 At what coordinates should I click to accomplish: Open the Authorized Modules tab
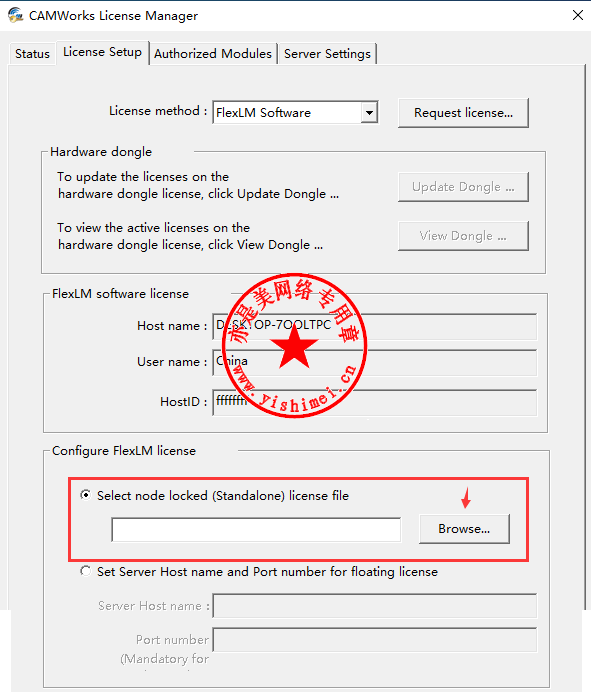point(213,54)
